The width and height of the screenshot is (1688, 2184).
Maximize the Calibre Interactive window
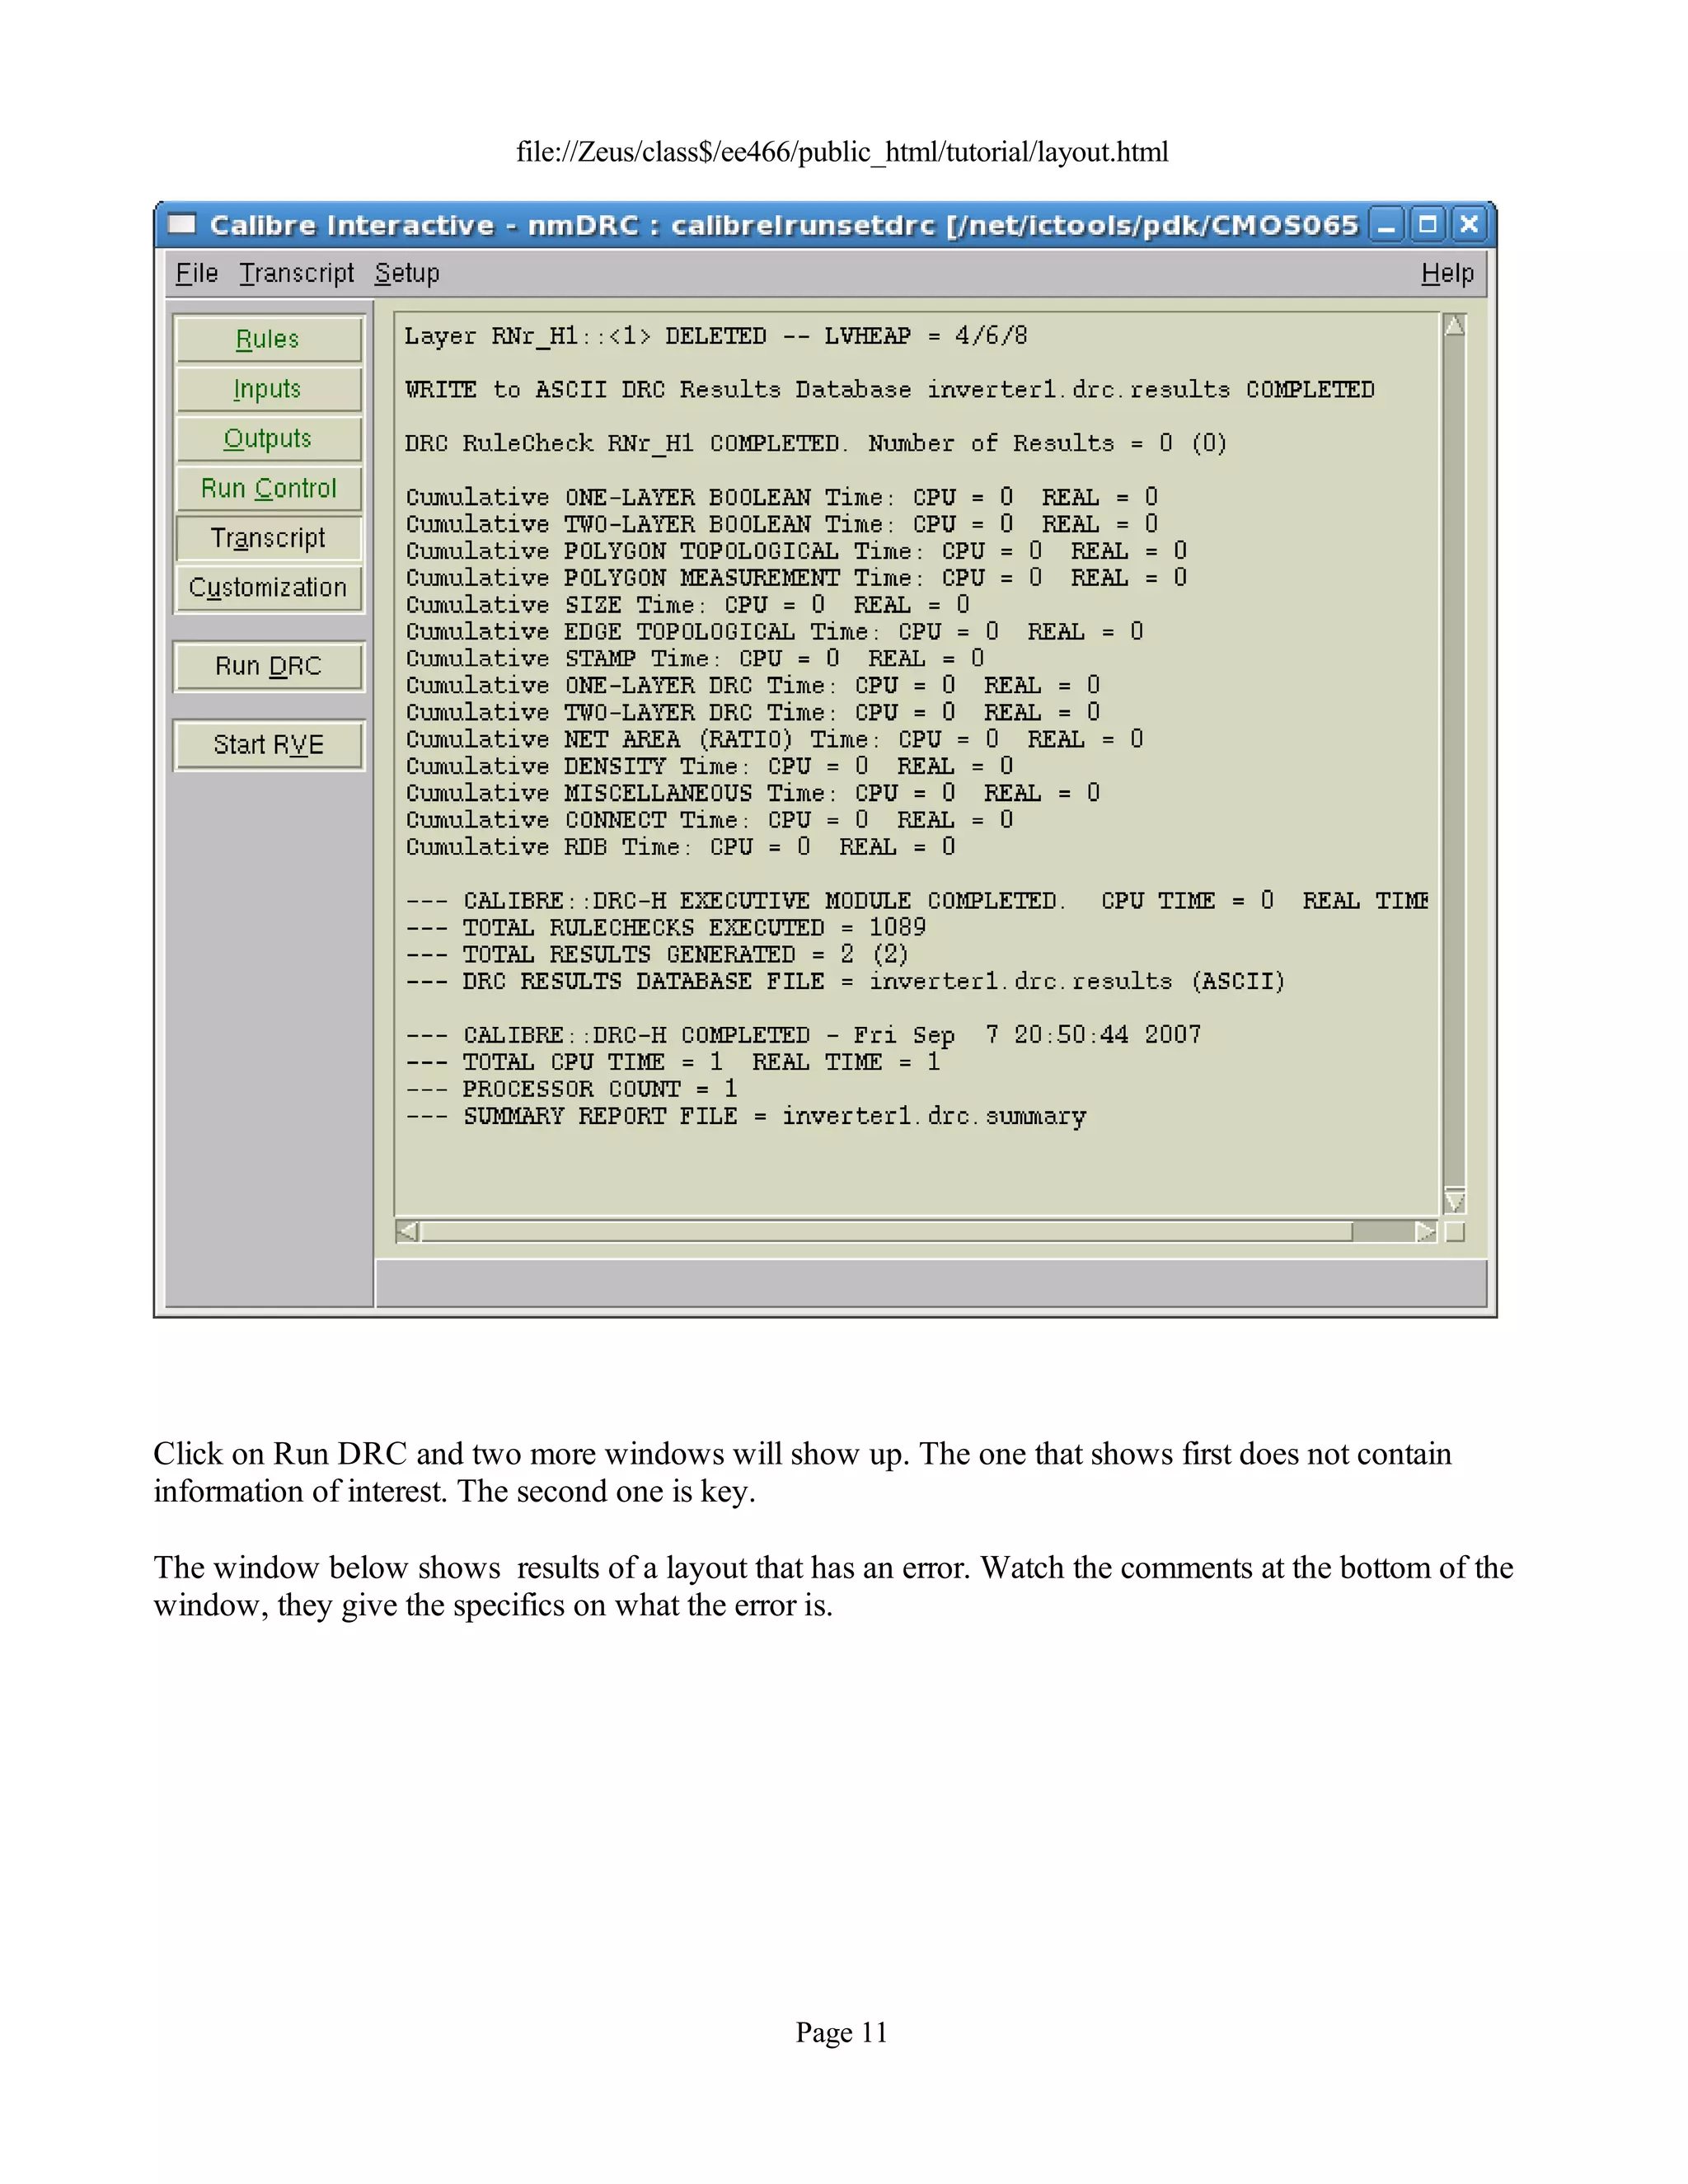tap(1427, 225)
